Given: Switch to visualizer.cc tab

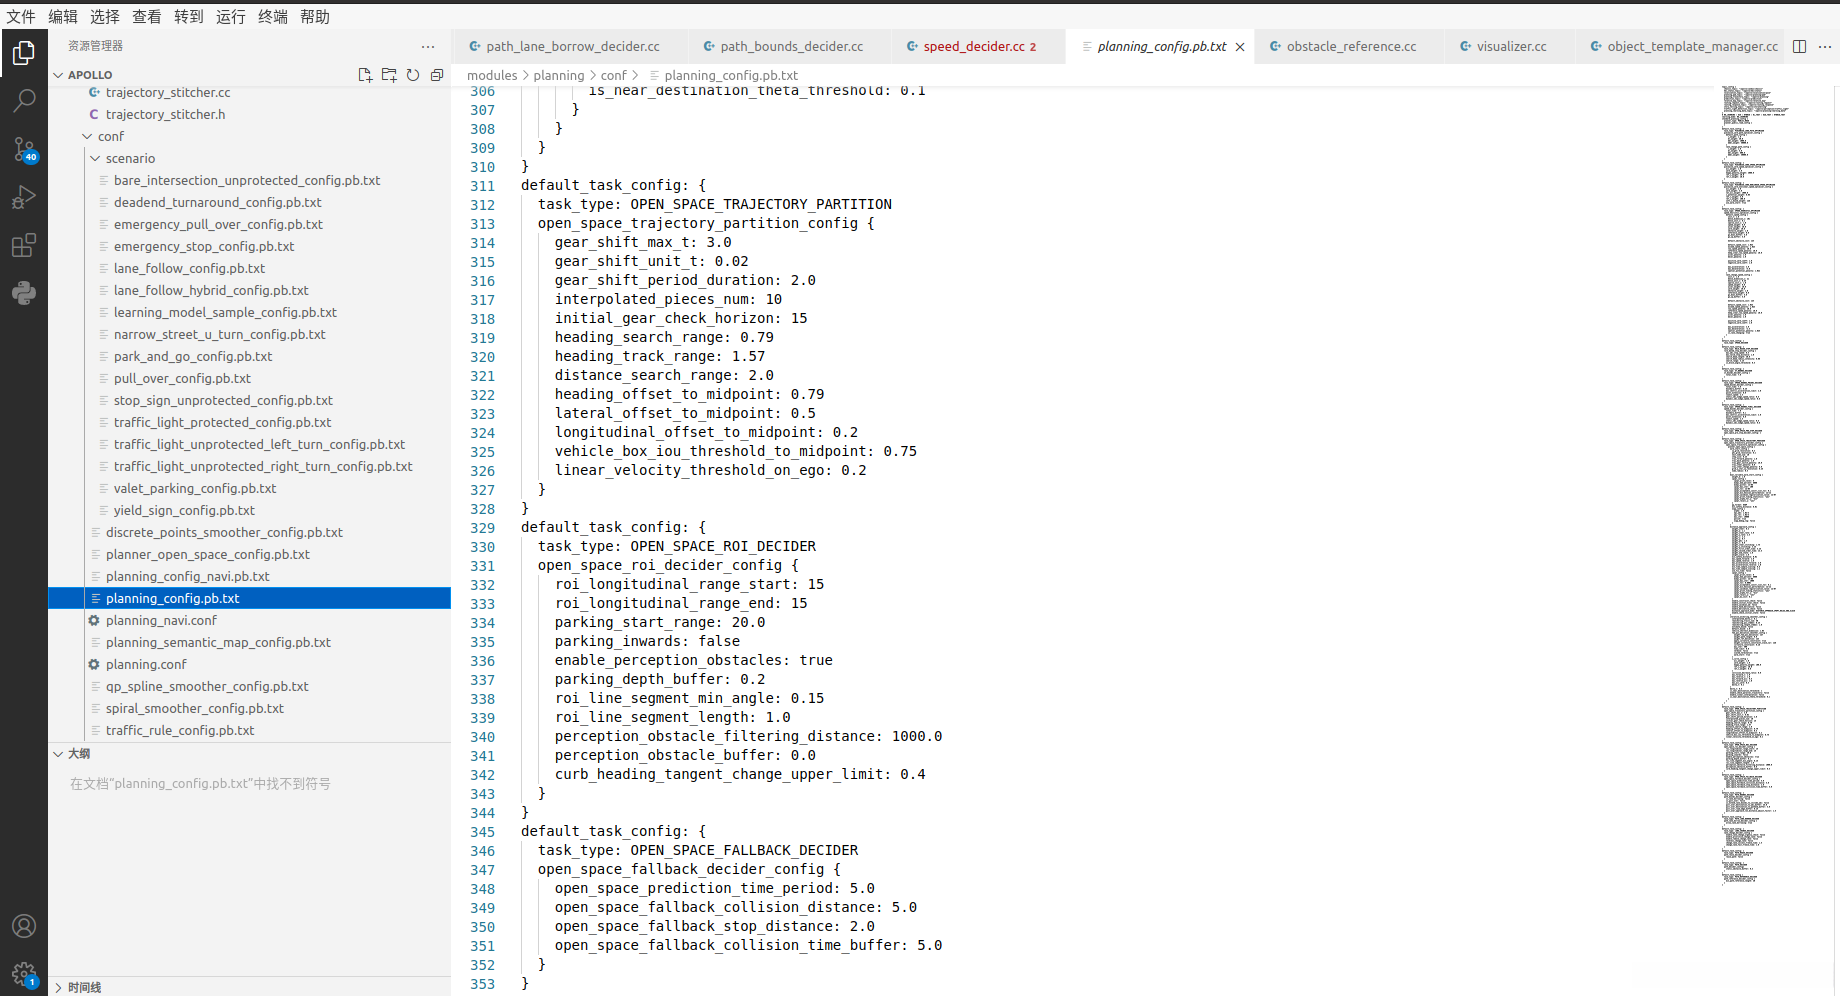Looking at the screenshot, I should coord(1508,46).
